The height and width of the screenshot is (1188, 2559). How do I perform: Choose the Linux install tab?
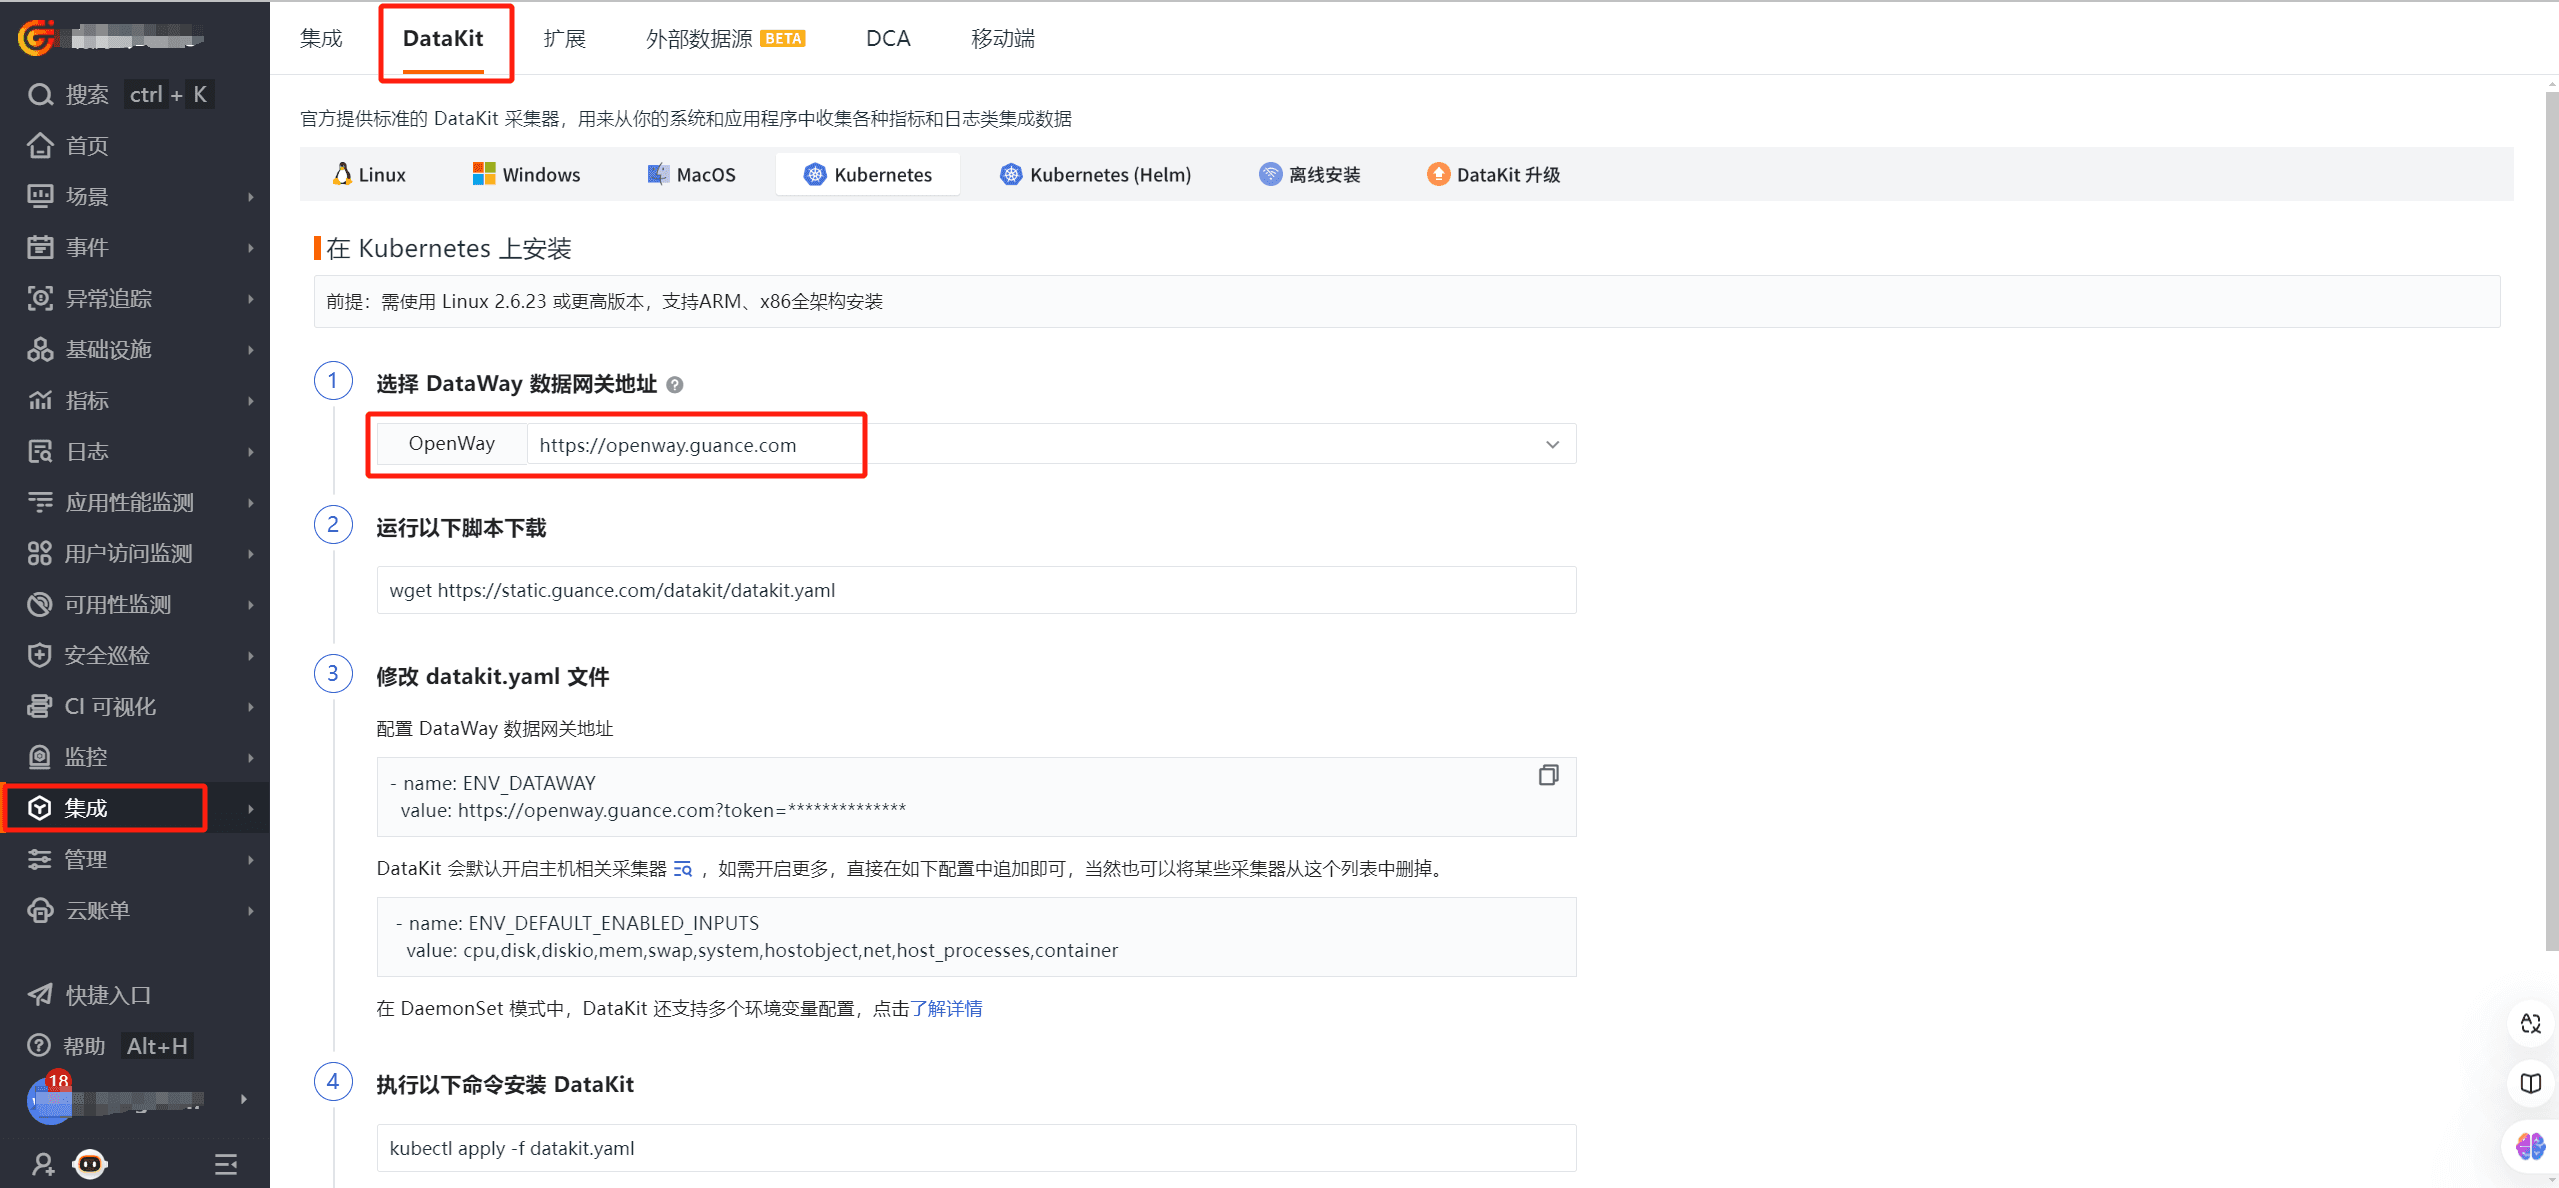point(369,175)
